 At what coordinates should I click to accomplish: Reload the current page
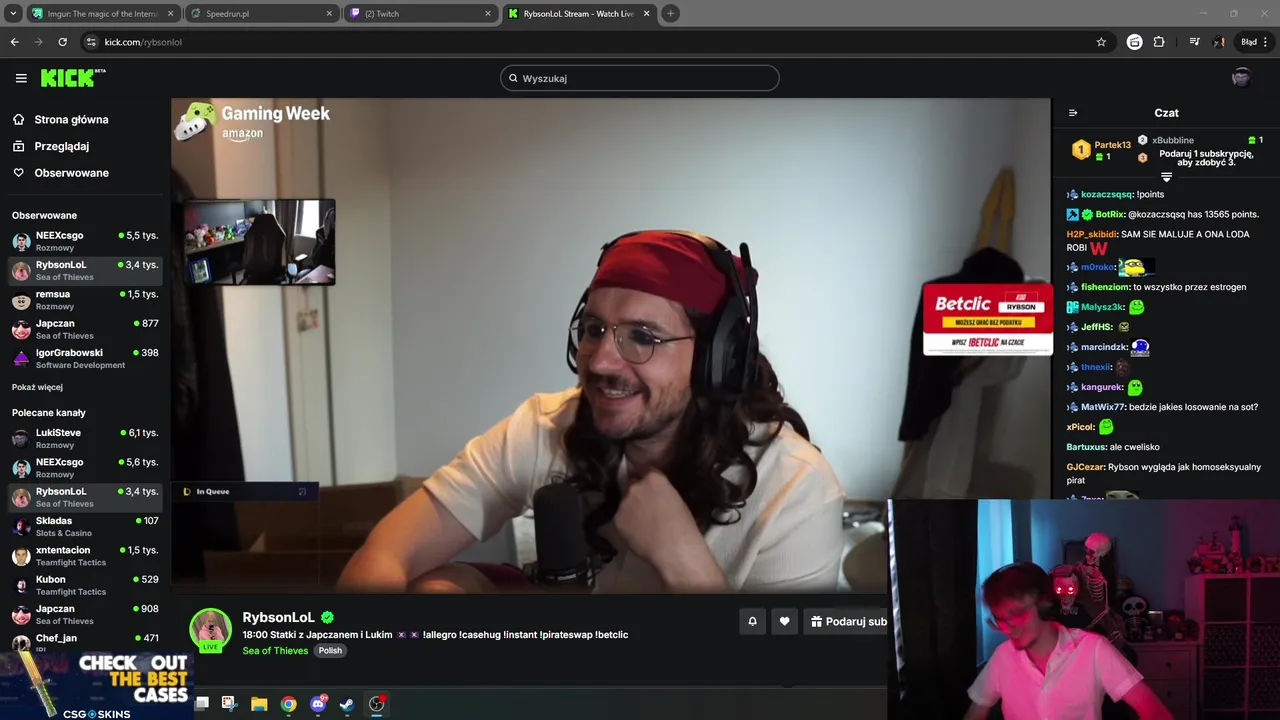[62, 42]
